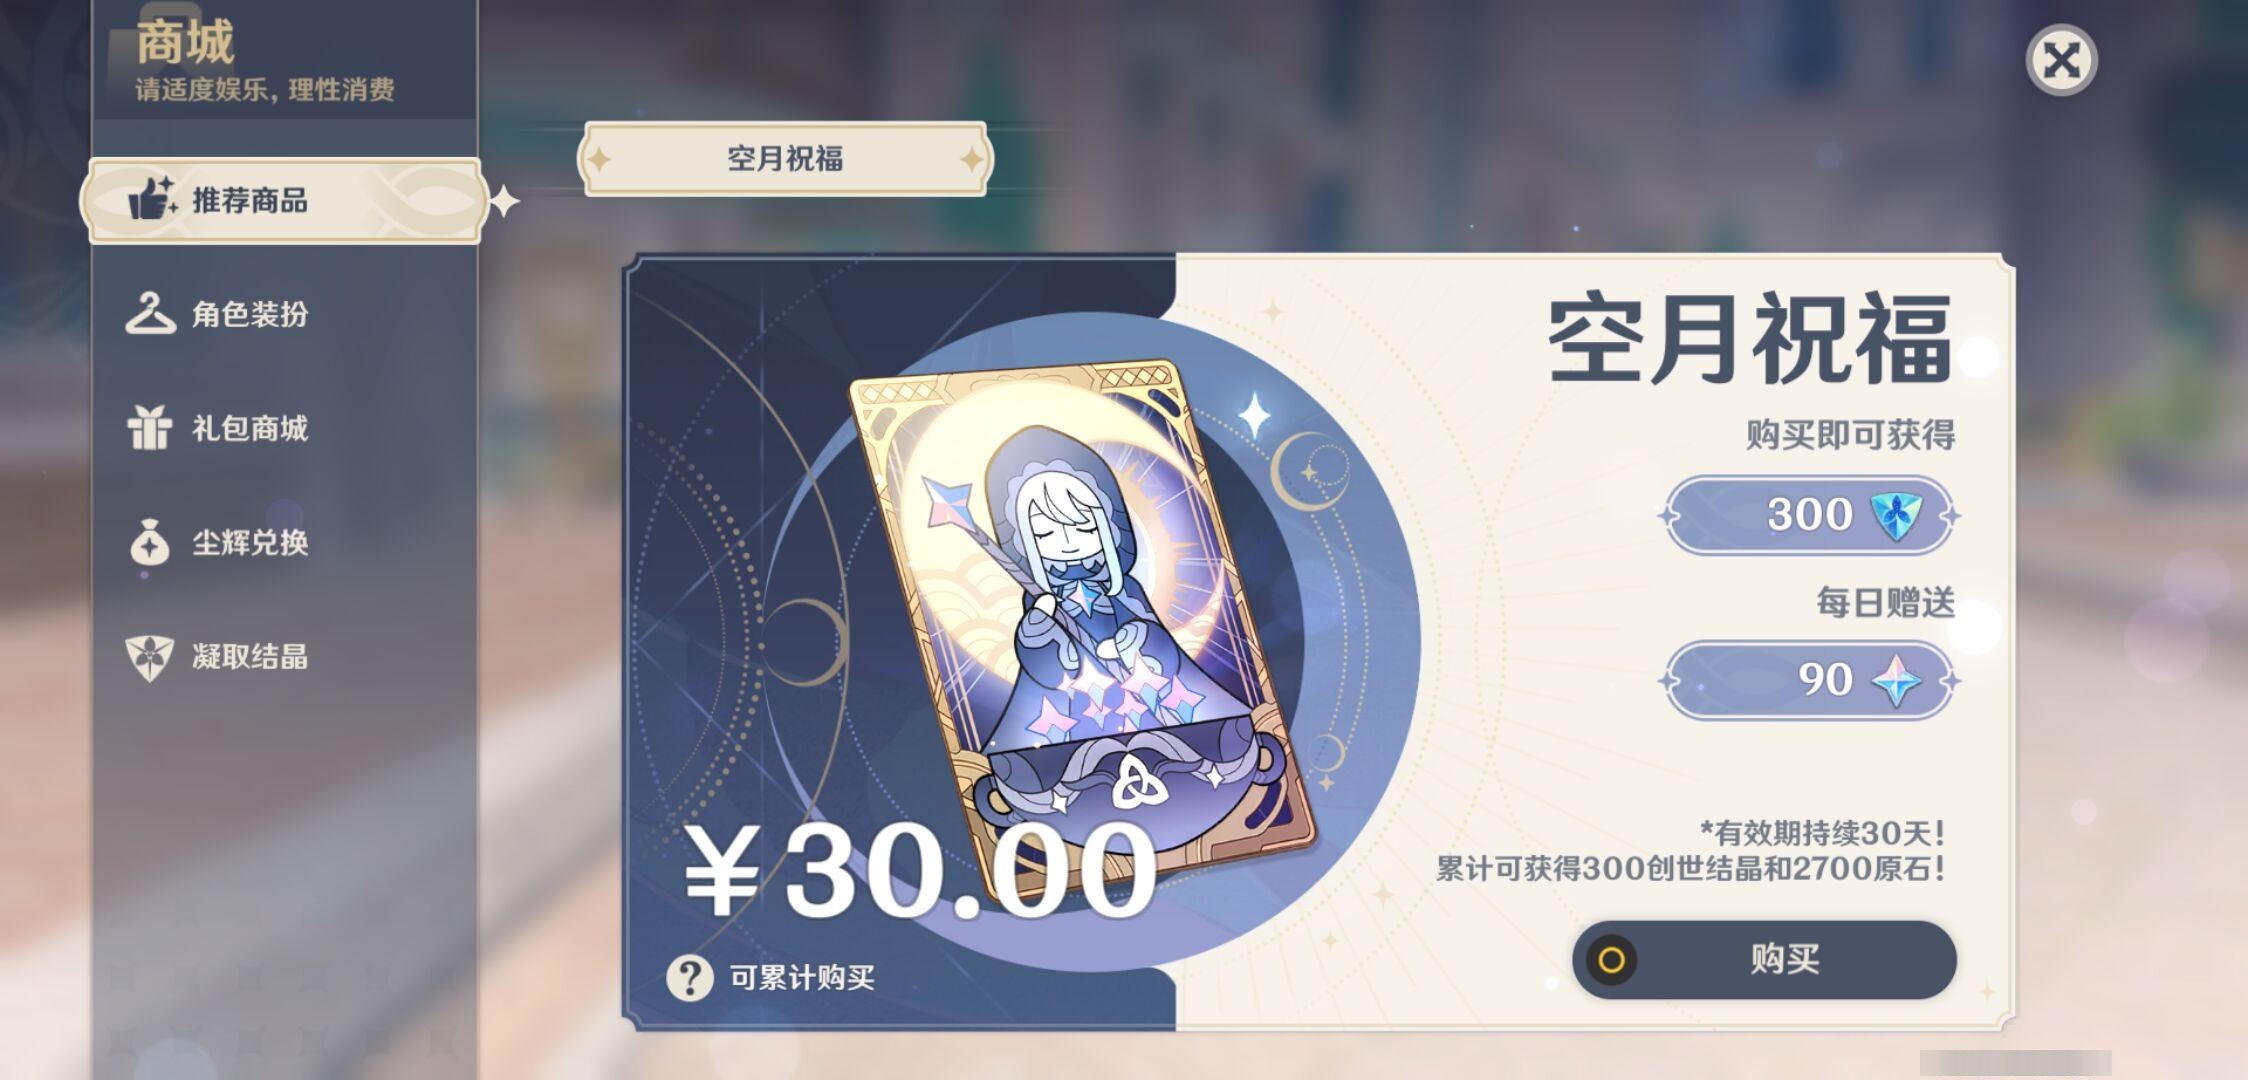2248x1080 pixels.
Task: Open the 推荐商品 shop category
Action: coord(285,200)
